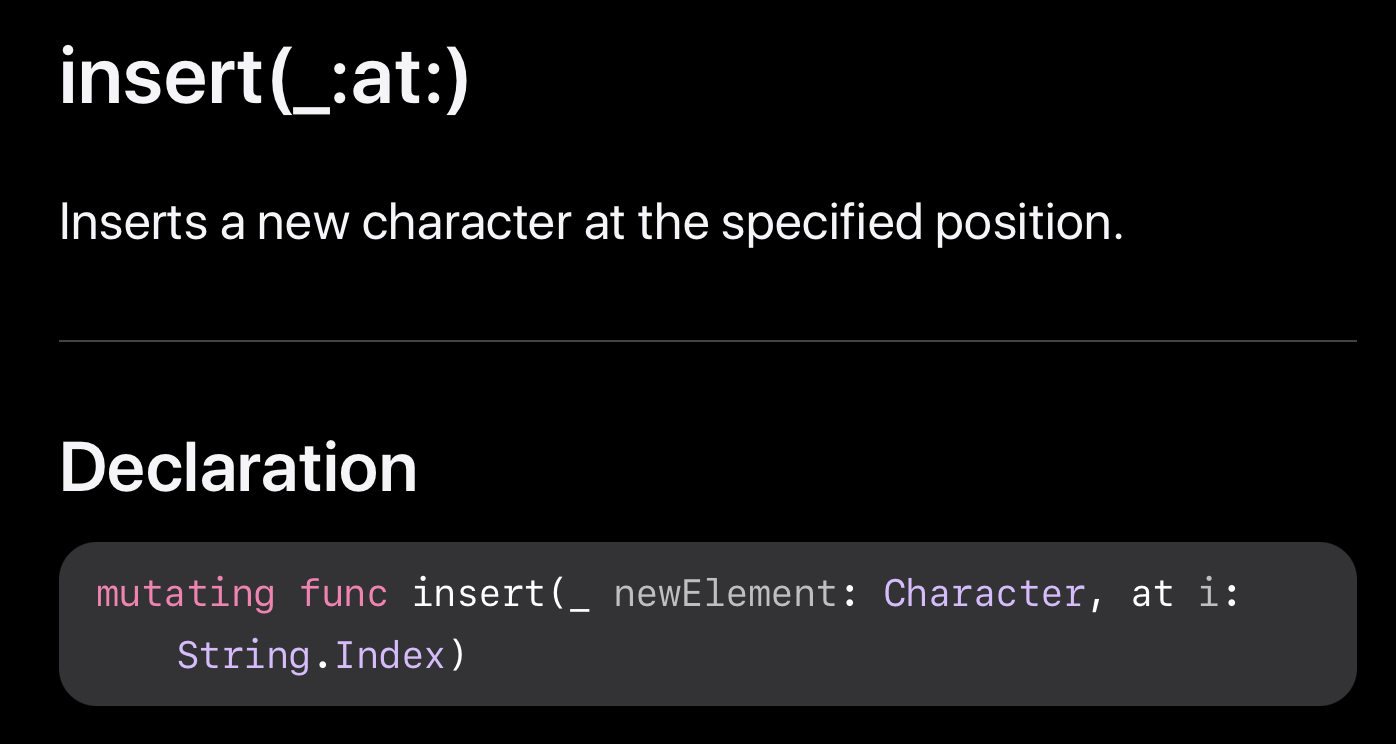Click the insert(_:at:) page title
Screen dimensions: 1396x744
(x=264, y=79)
